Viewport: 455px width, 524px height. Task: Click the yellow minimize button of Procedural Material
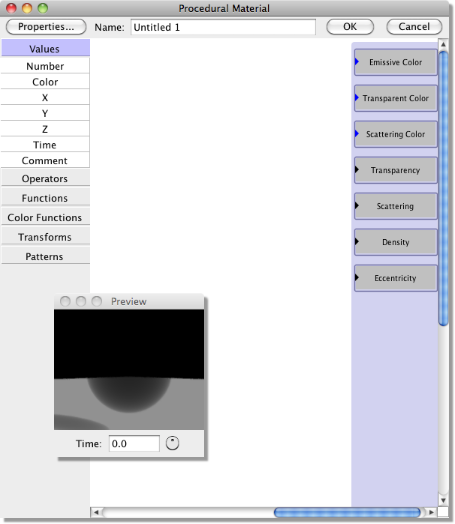pos(27,8)
